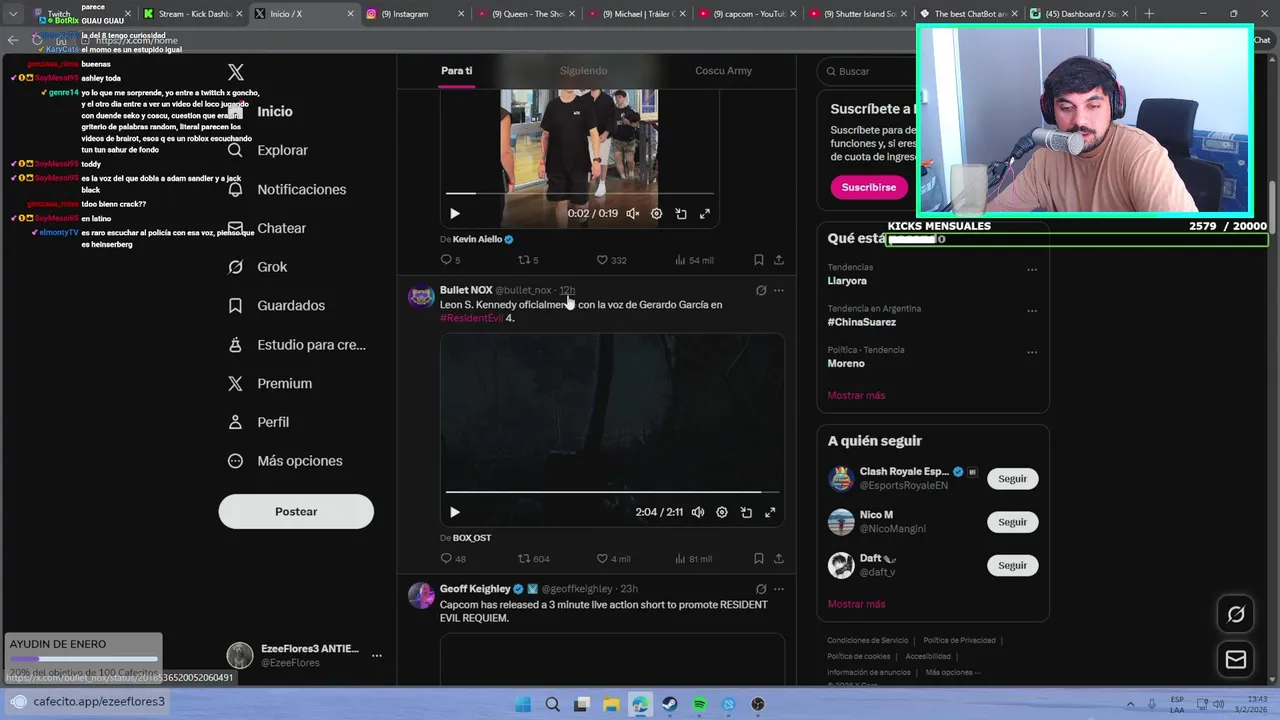Bookmark the Kevin Aiello video post
This screenshot has width=1280, height=720.
[759, 260]
